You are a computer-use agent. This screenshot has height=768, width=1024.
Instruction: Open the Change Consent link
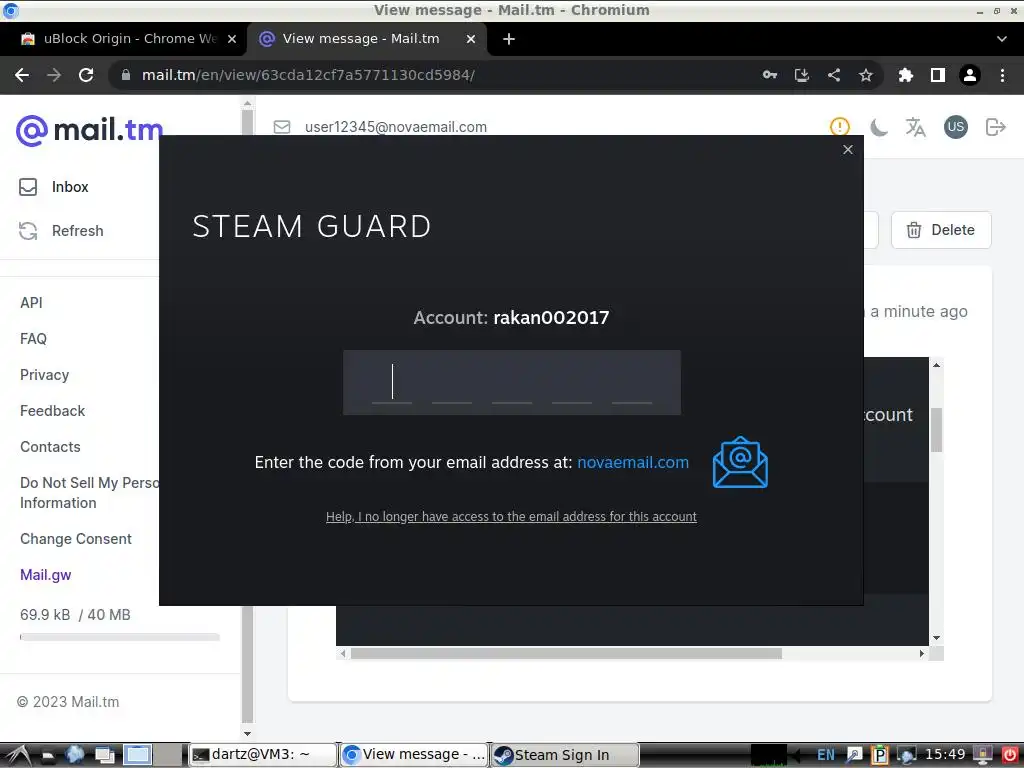[76, 539]
